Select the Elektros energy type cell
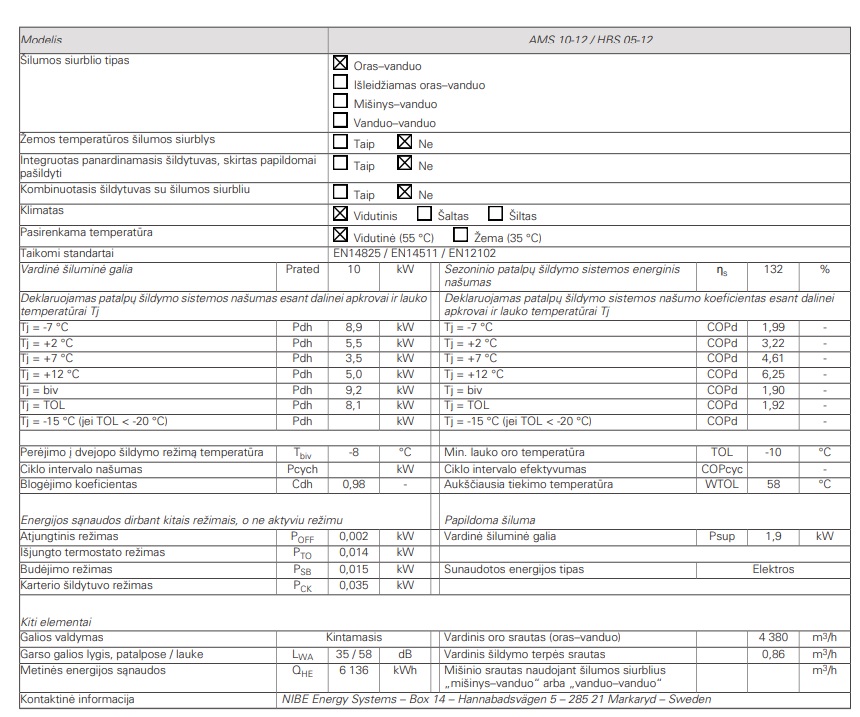The height and width of the screenshot is (717, 860). [773, 569]
